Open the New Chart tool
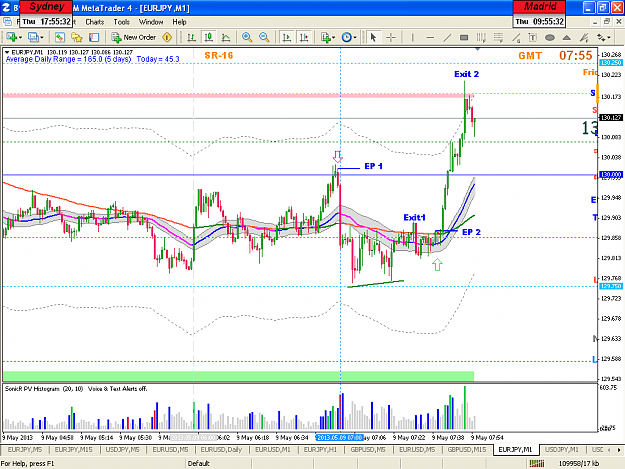This screenshot has width=625, height=469. pyautogui.click(x=11, y=37)
